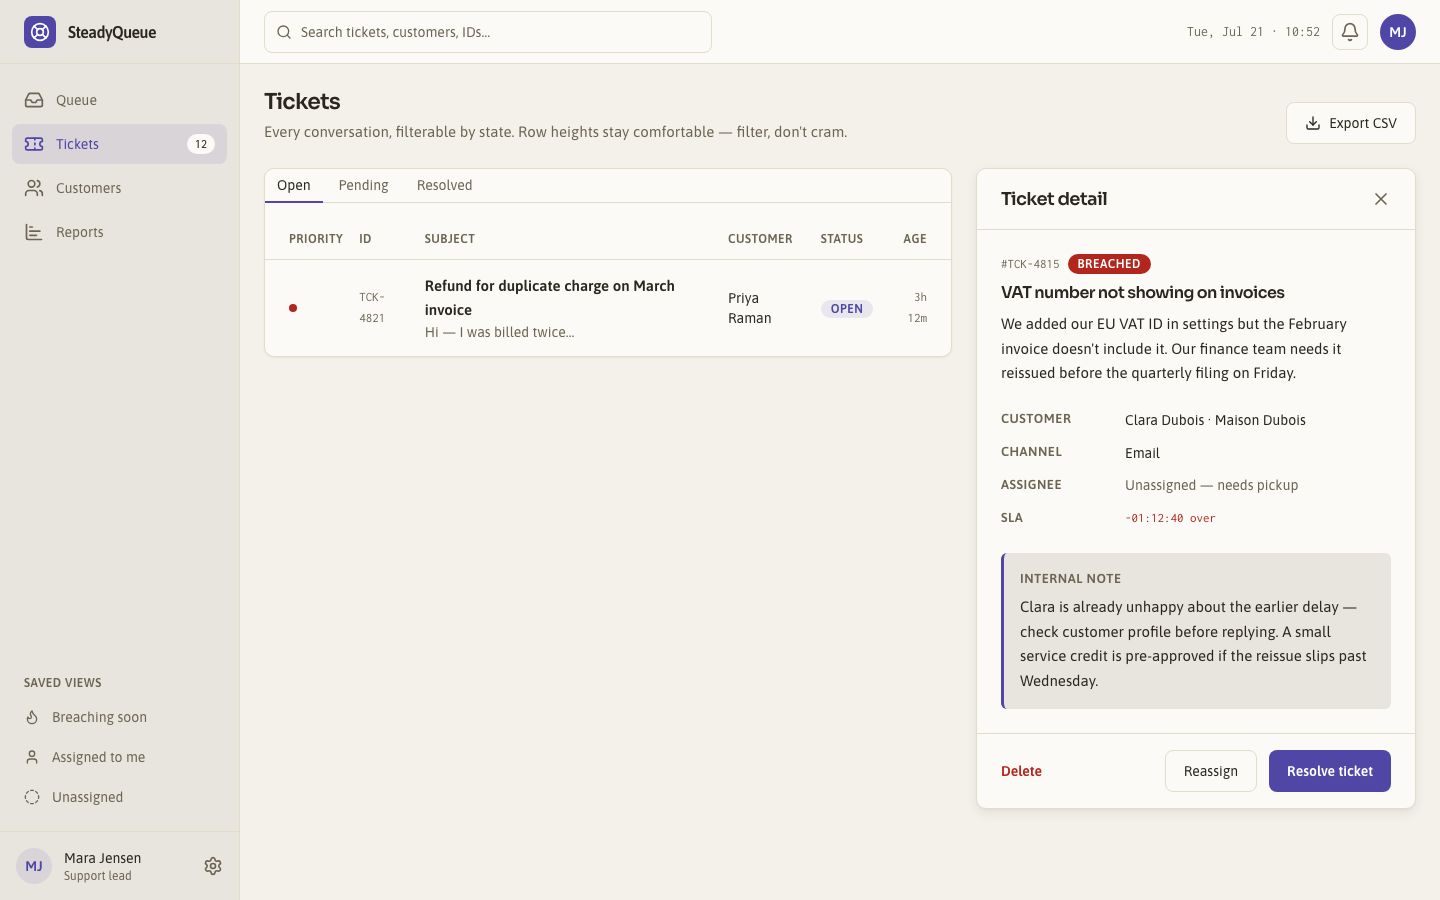Click the Reassign button
Viewport: 1440px width, 900px height.
tap(1211, 771)
